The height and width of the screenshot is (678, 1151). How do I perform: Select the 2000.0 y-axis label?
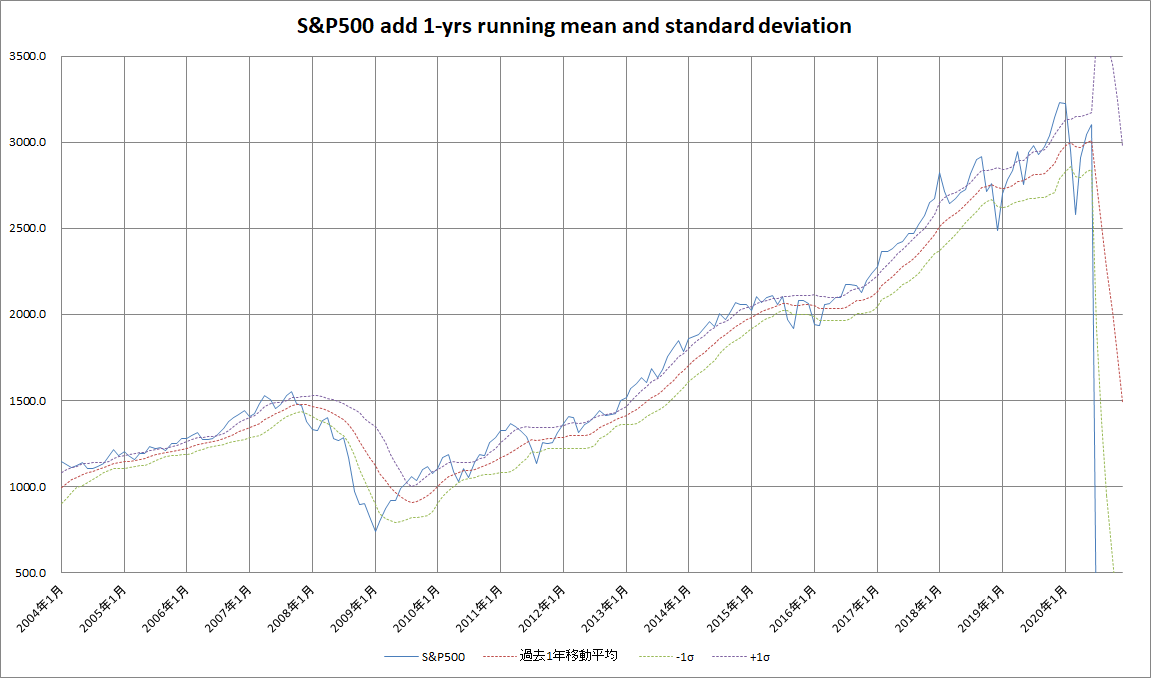pyautogui.click(x=29, y=315)
